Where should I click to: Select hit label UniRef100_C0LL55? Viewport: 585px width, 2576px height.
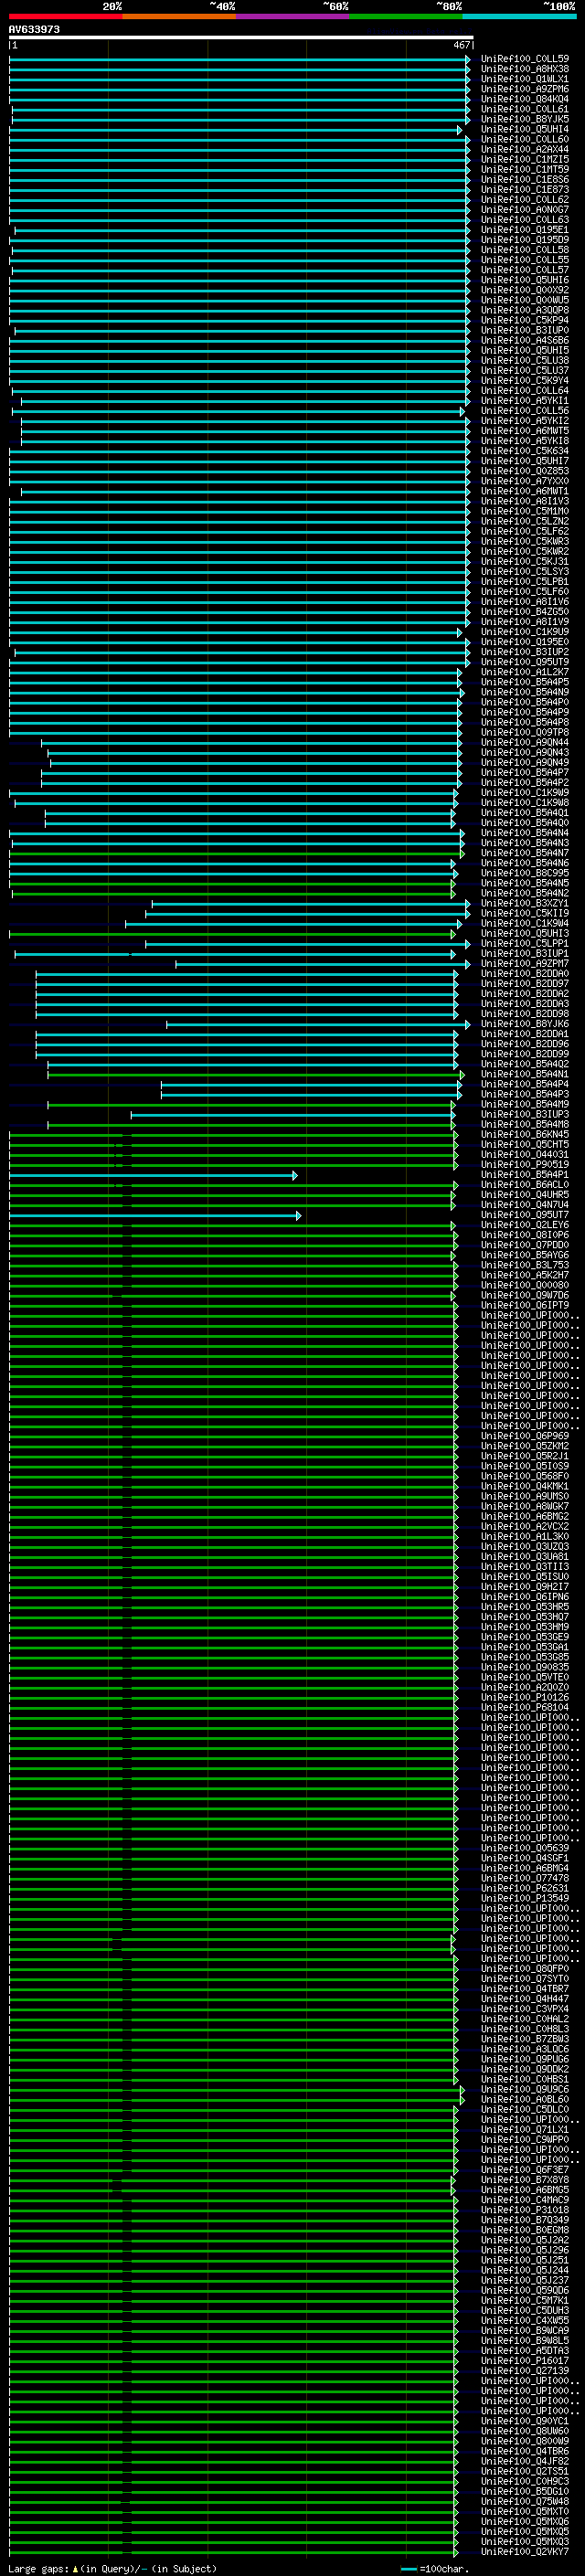click(x=525, y=260)
